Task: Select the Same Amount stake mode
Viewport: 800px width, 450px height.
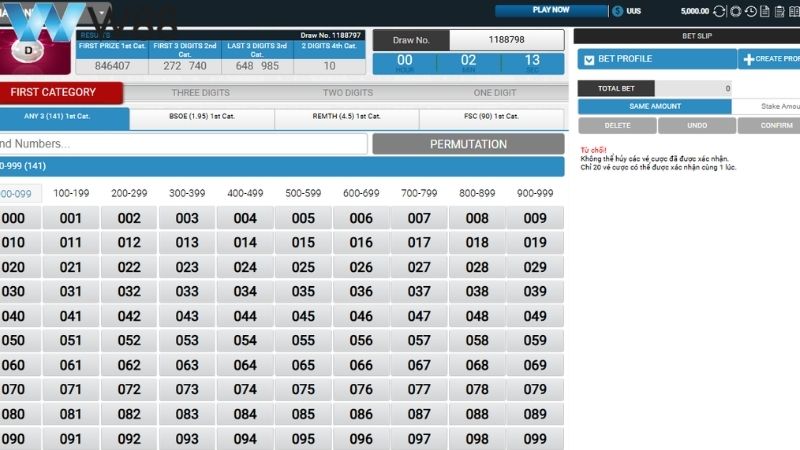Action: point(655,106)
